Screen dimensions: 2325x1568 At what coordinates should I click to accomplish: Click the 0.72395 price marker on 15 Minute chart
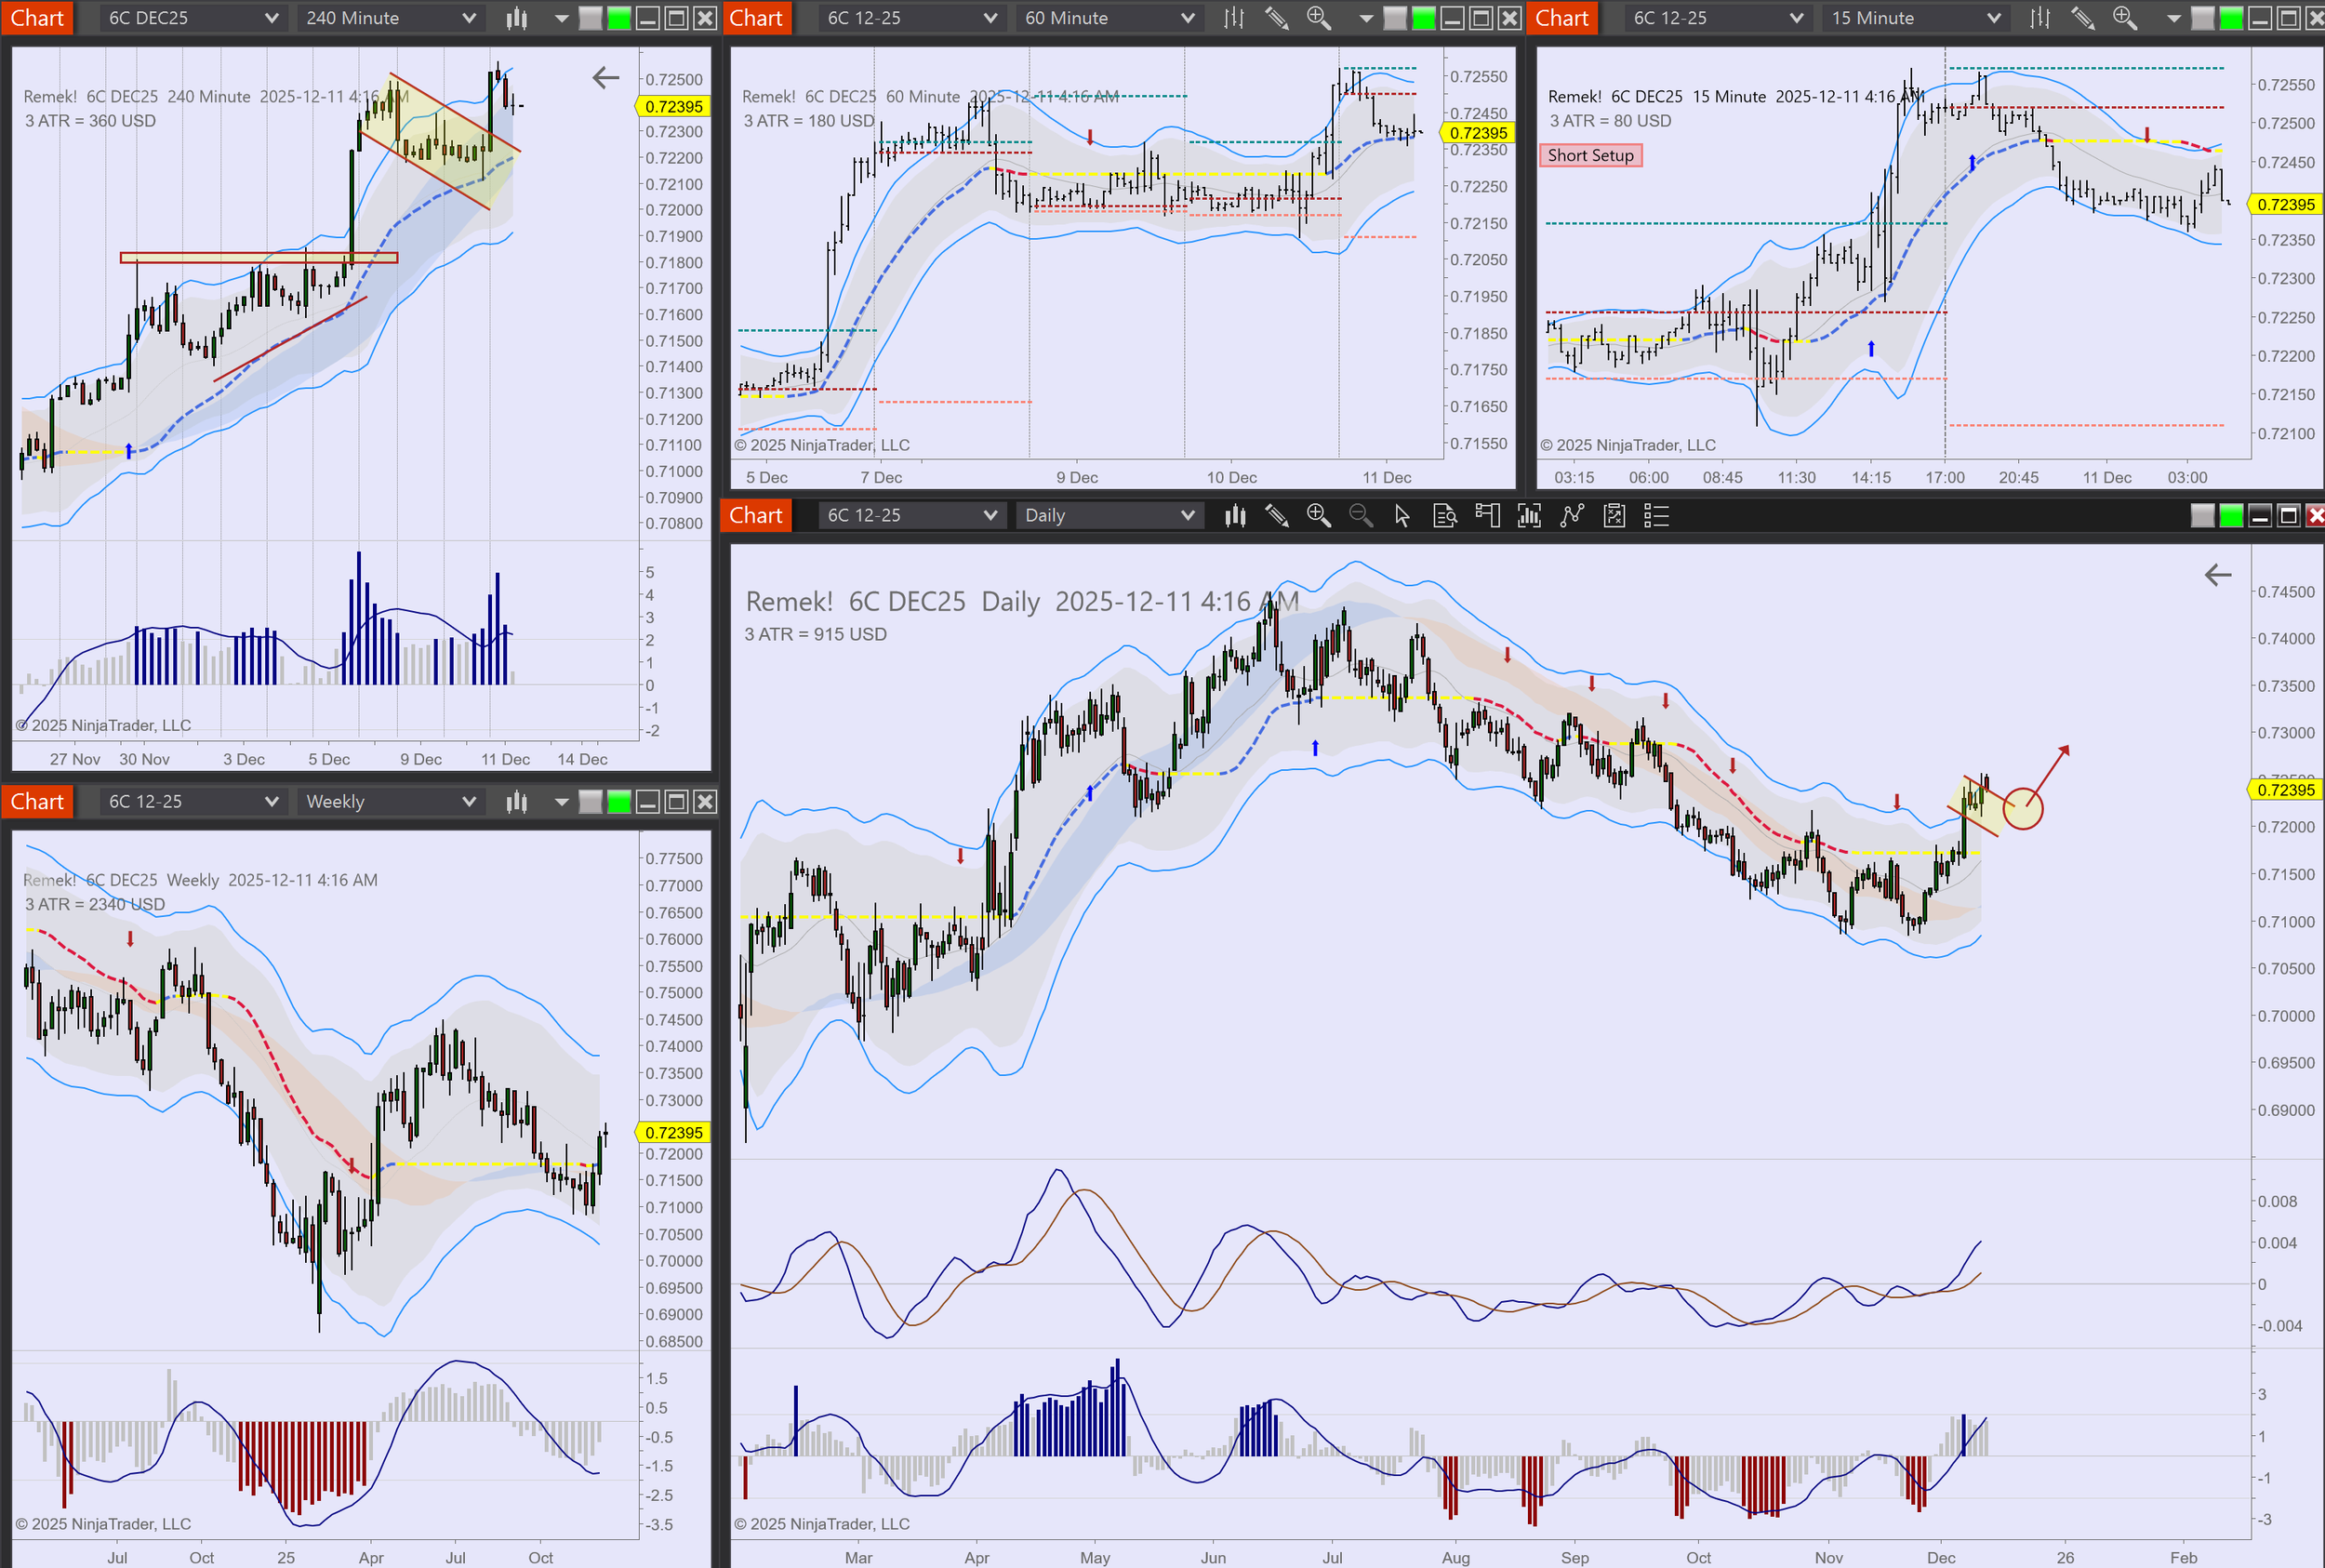[x=2285, y=204]
